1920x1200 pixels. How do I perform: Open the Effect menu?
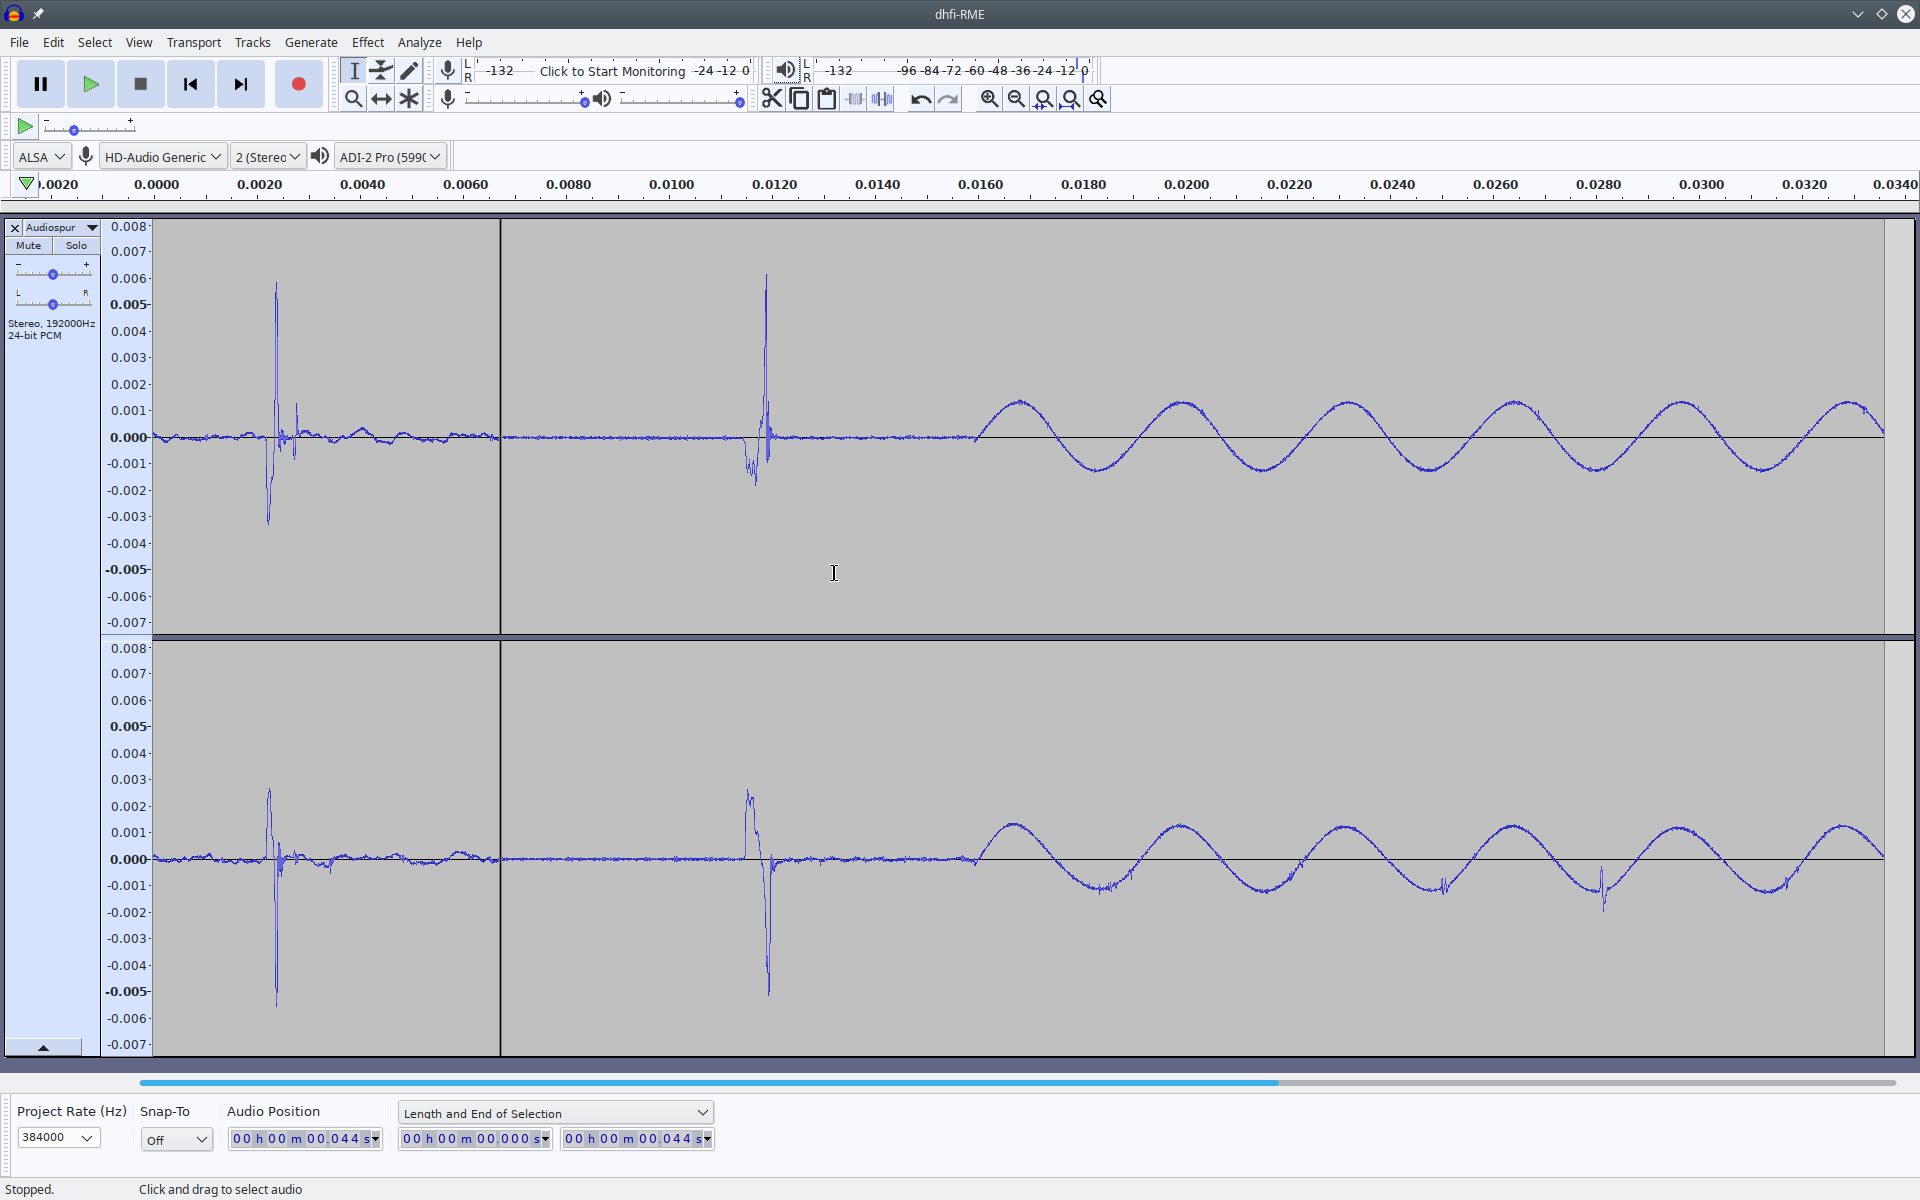pyautogui.click(x=368, y=42)
